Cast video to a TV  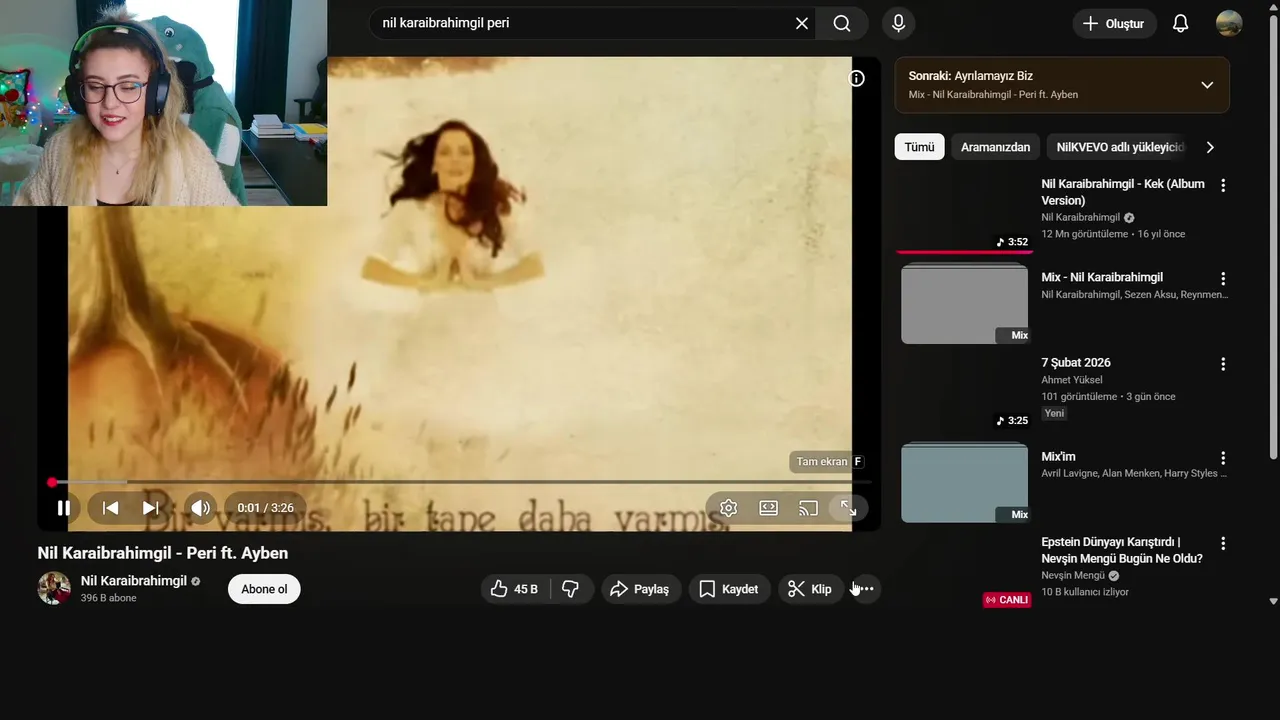click(x=808, y=508)
